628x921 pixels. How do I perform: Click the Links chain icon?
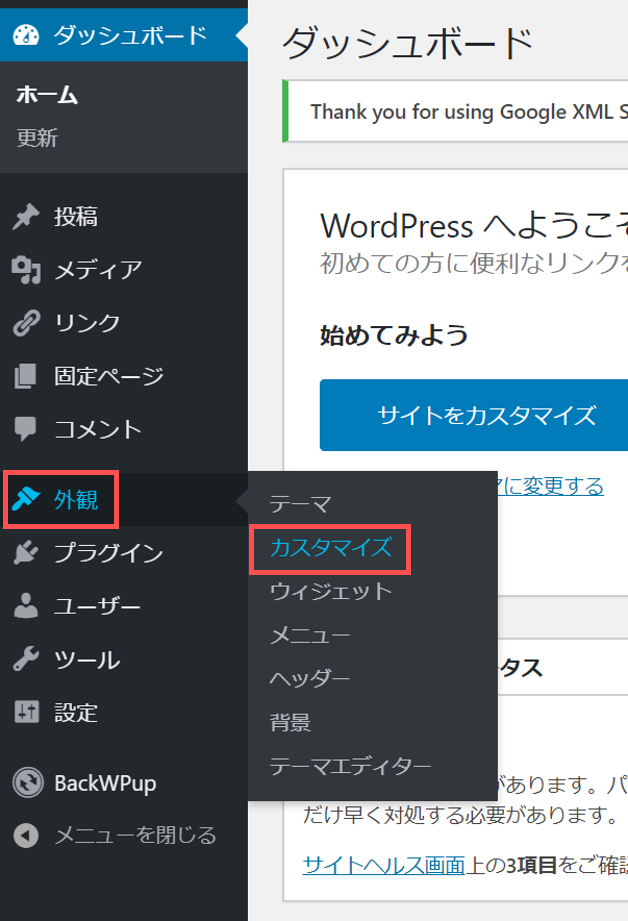pos(26,323)
